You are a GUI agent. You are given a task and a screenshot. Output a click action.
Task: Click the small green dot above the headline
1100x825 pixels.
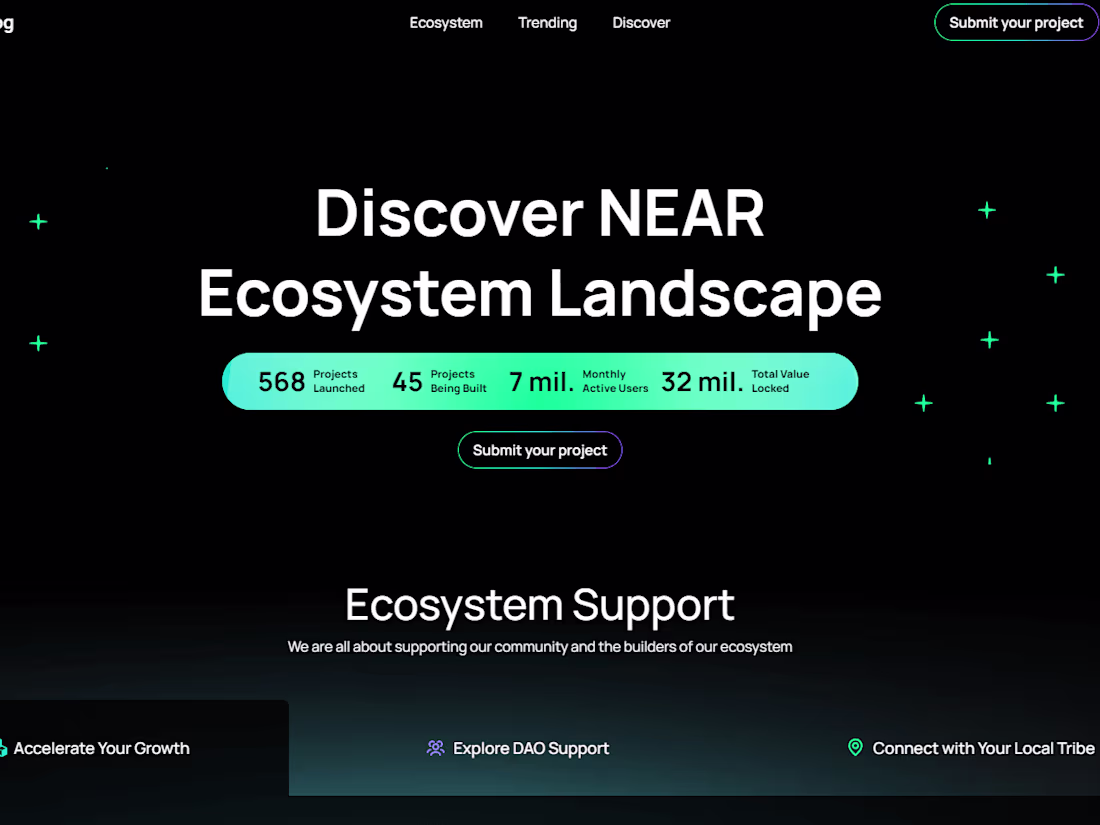tap(106, 167)
